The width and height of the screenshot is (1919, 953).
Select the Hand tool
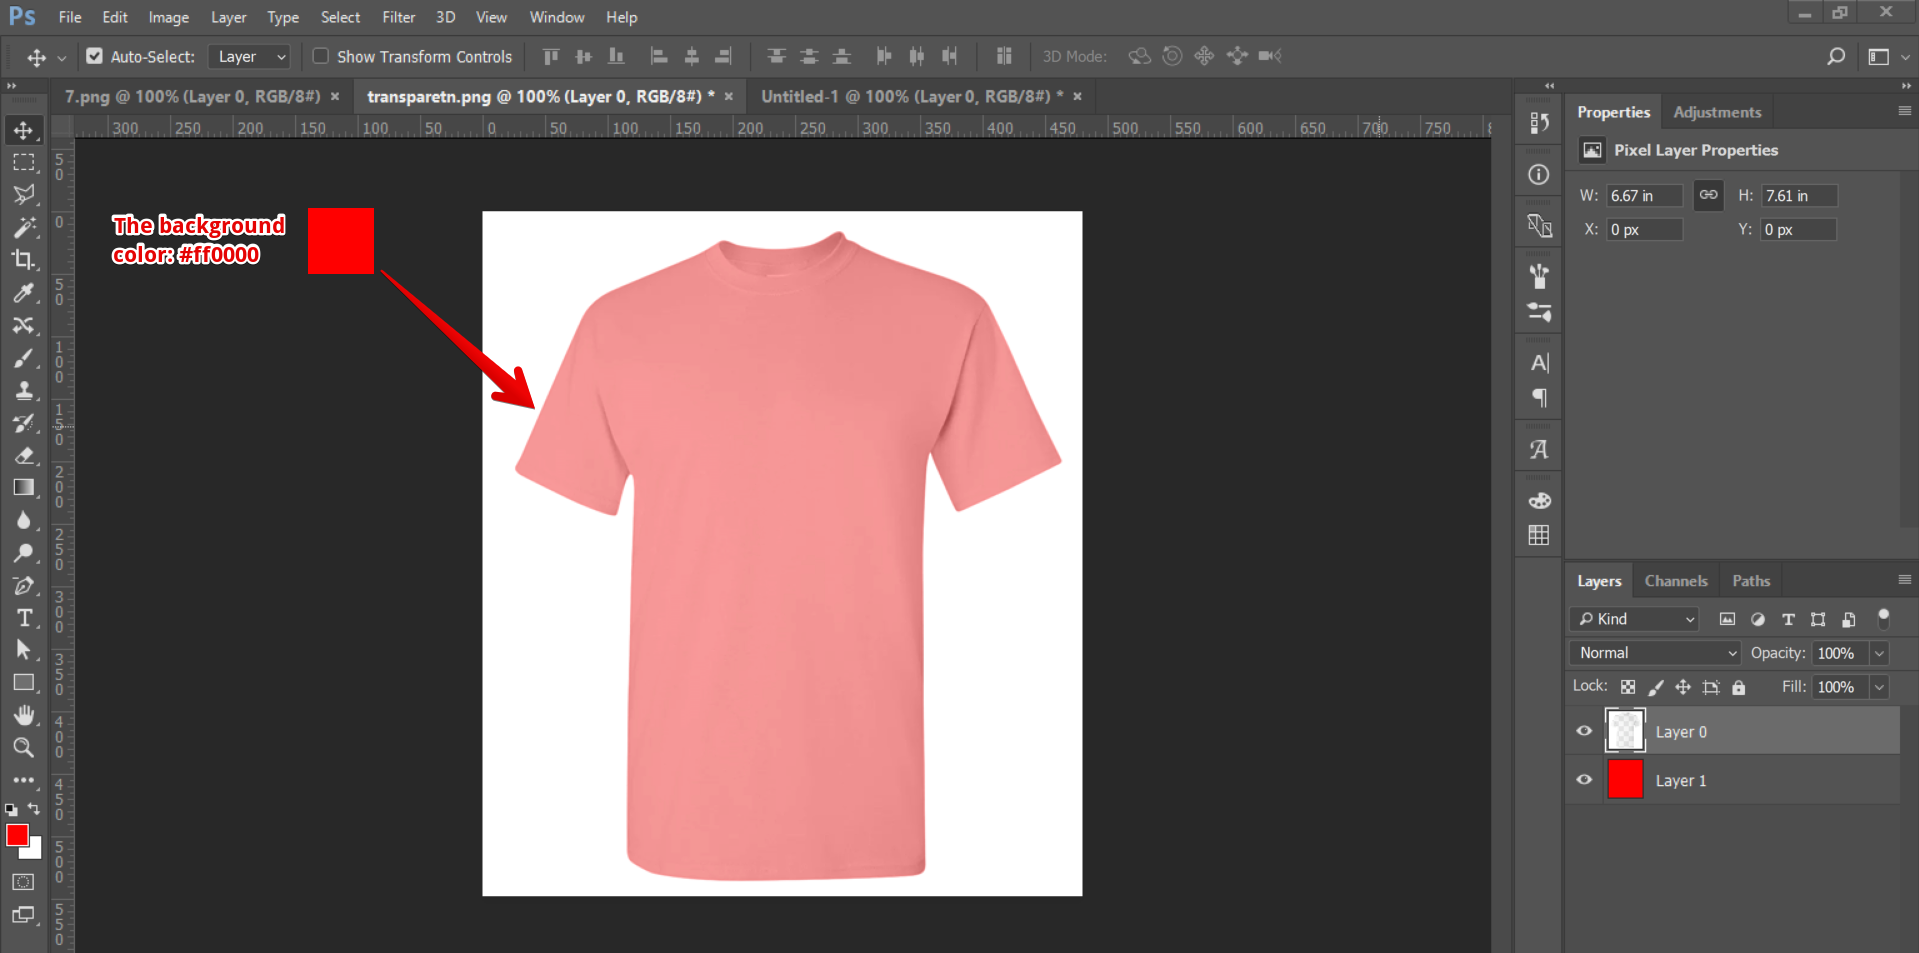pyautogui.click(x=23, y=716)
